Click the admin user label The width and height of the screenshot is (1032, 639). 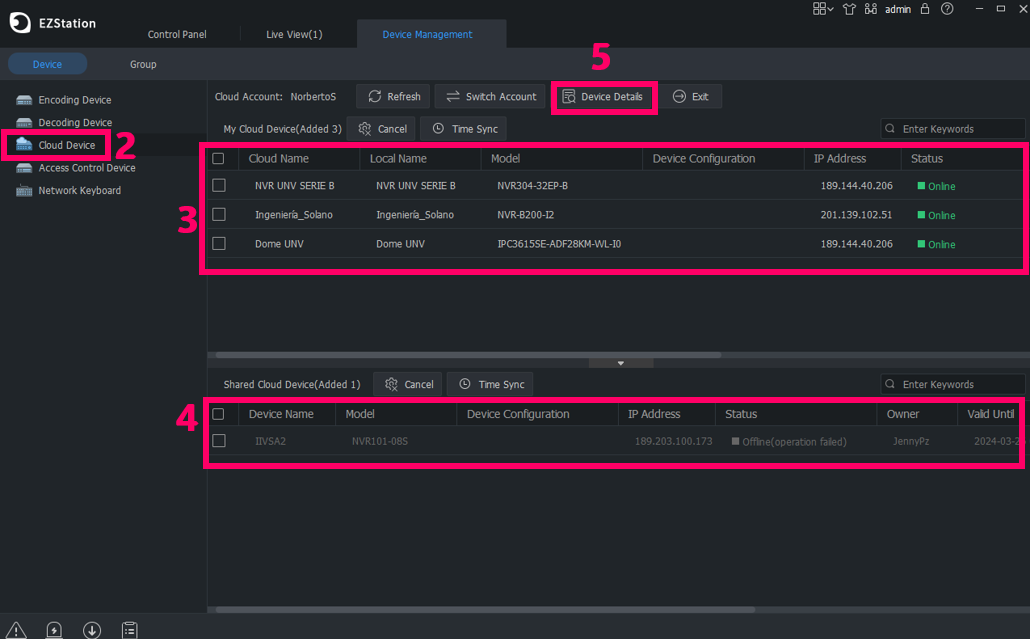pyautogui.click(x=898, y=9)
